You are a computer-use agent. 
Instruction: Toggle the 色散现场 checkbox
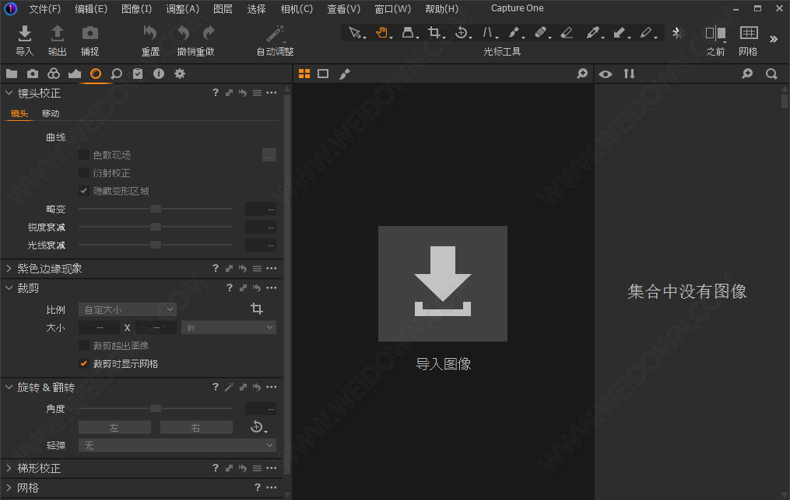click(x=84, y=155)
